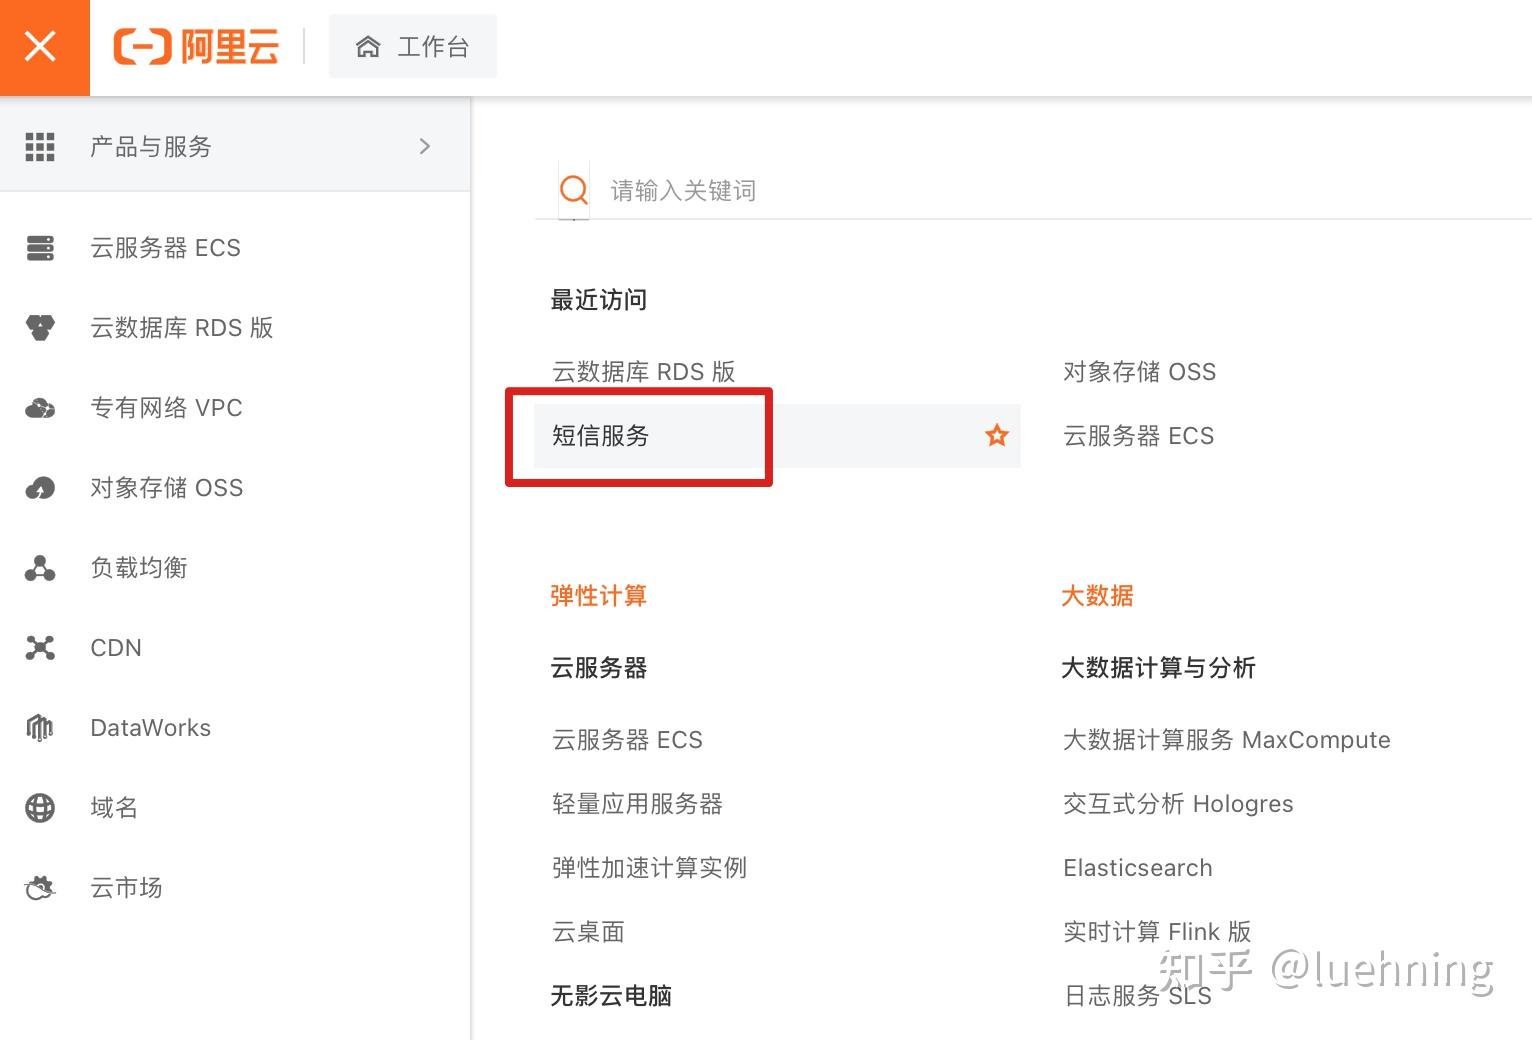Open 弹性加速计算实例 link
The width and height of the screenshot is (1532, 1040).
point(650,868)
